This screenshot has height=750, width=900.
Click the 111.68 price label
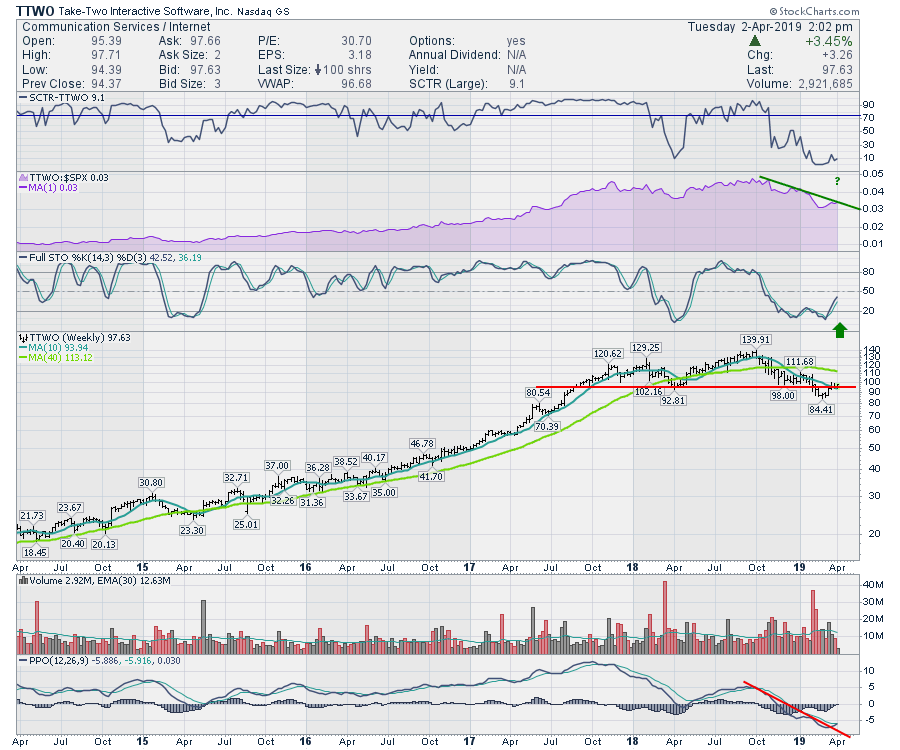(799, 362)
